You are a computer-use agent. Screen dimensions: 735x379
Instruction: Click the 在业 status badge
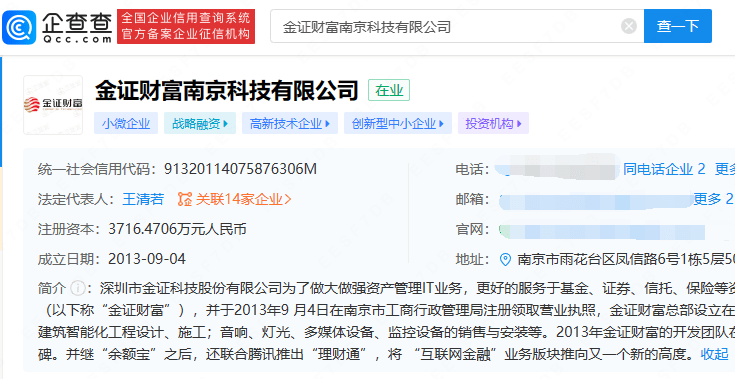(x=389, y=90)
